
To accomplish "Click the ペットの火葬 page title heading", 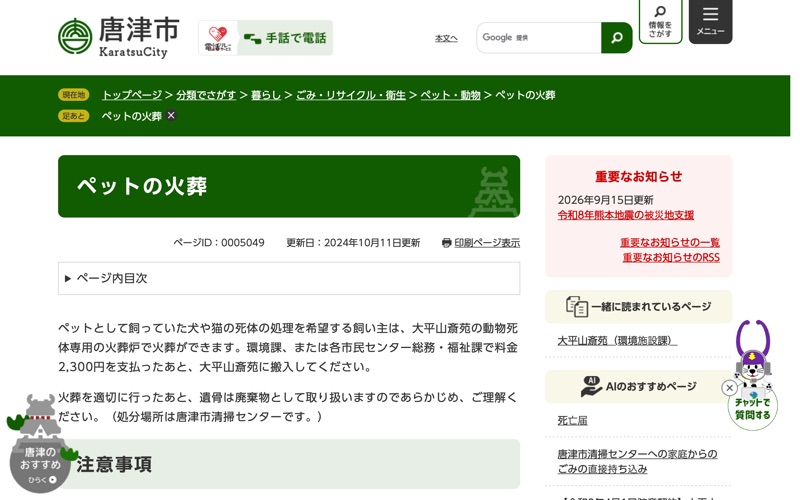I will pos(142,186).
